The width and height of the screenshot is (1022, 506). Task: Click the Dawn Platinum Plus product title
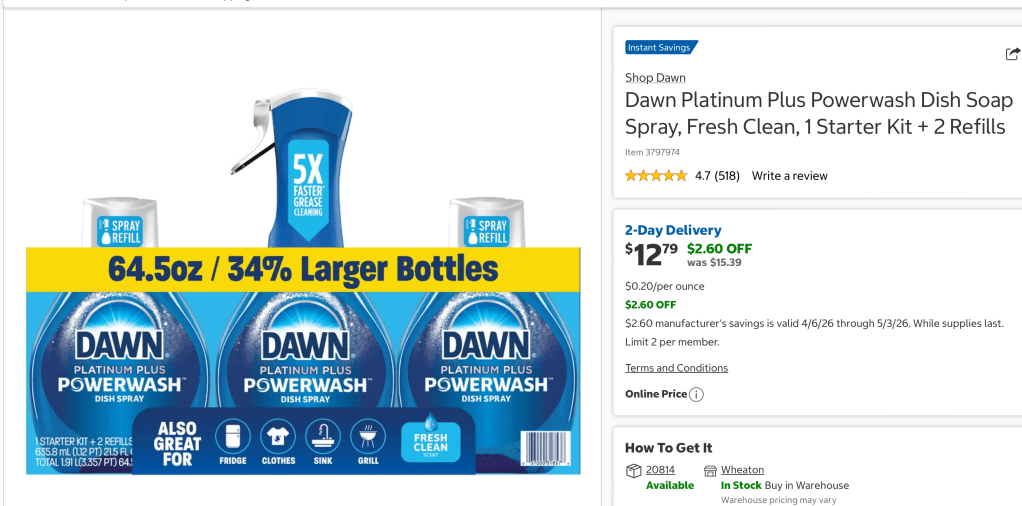click(818, 114)
